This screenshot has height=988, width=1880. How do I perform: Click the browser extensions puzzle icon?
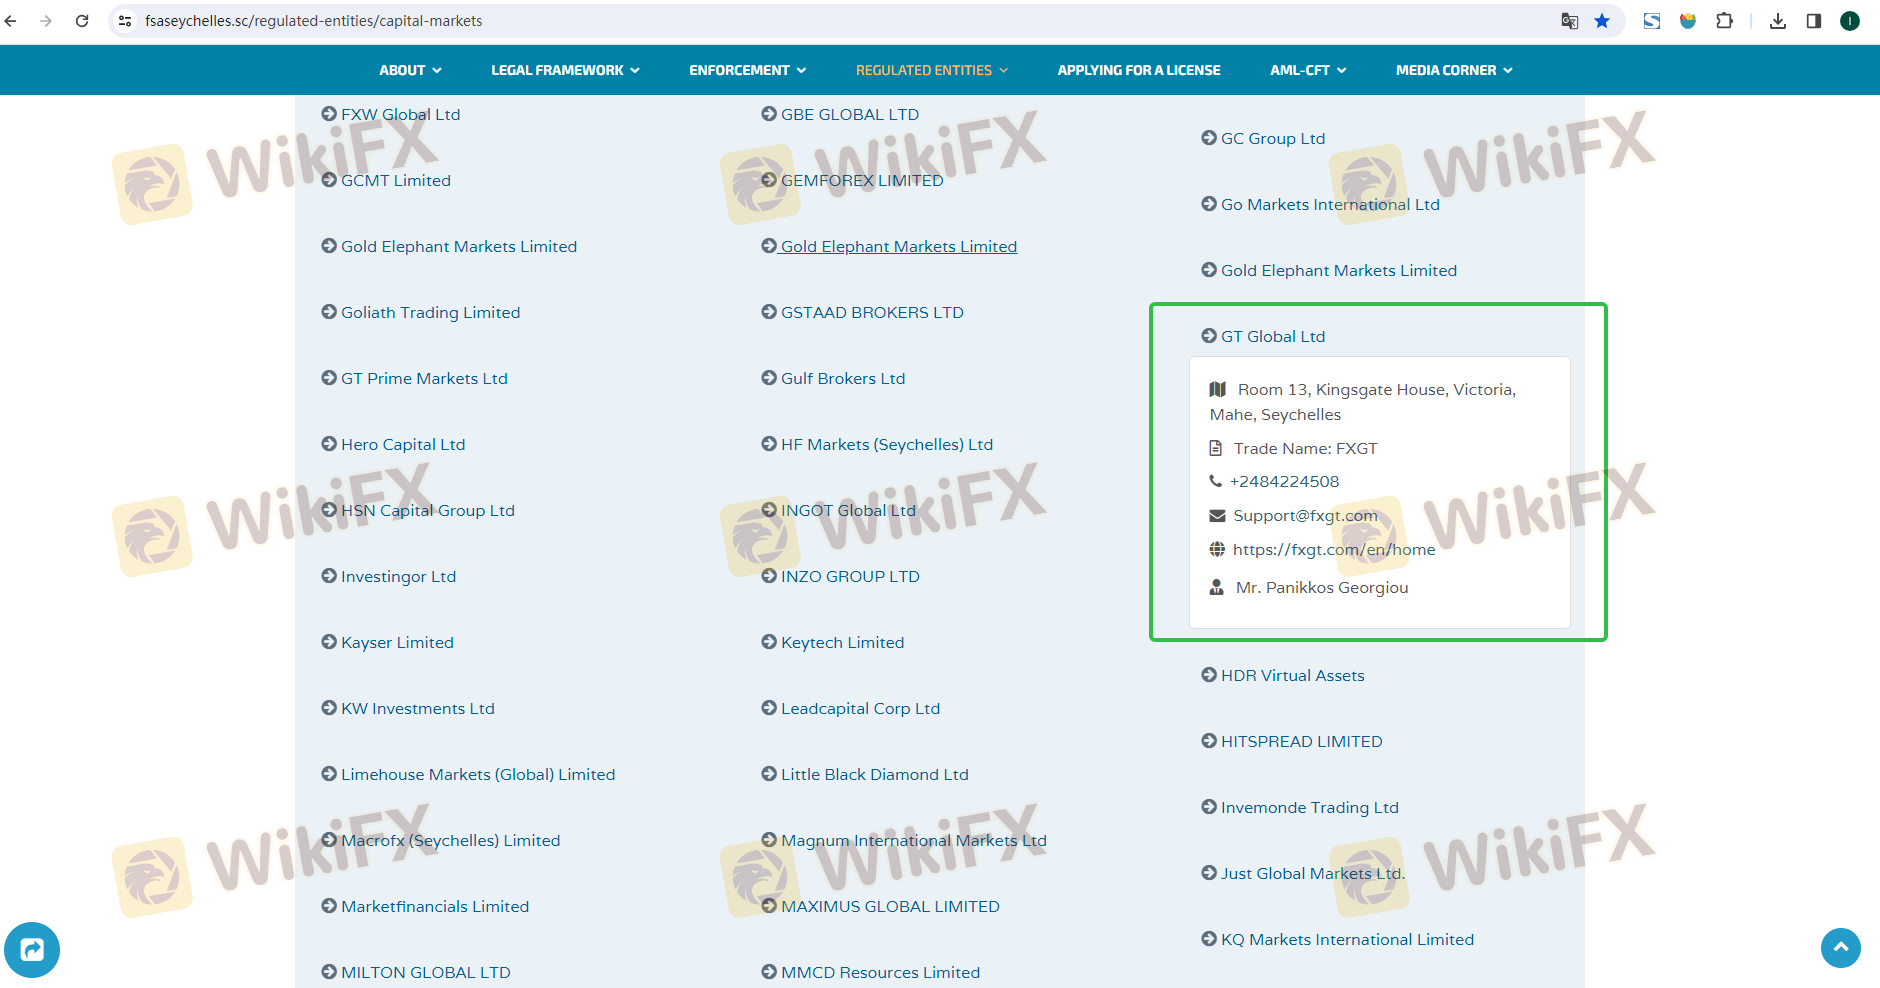(1724, 21)
